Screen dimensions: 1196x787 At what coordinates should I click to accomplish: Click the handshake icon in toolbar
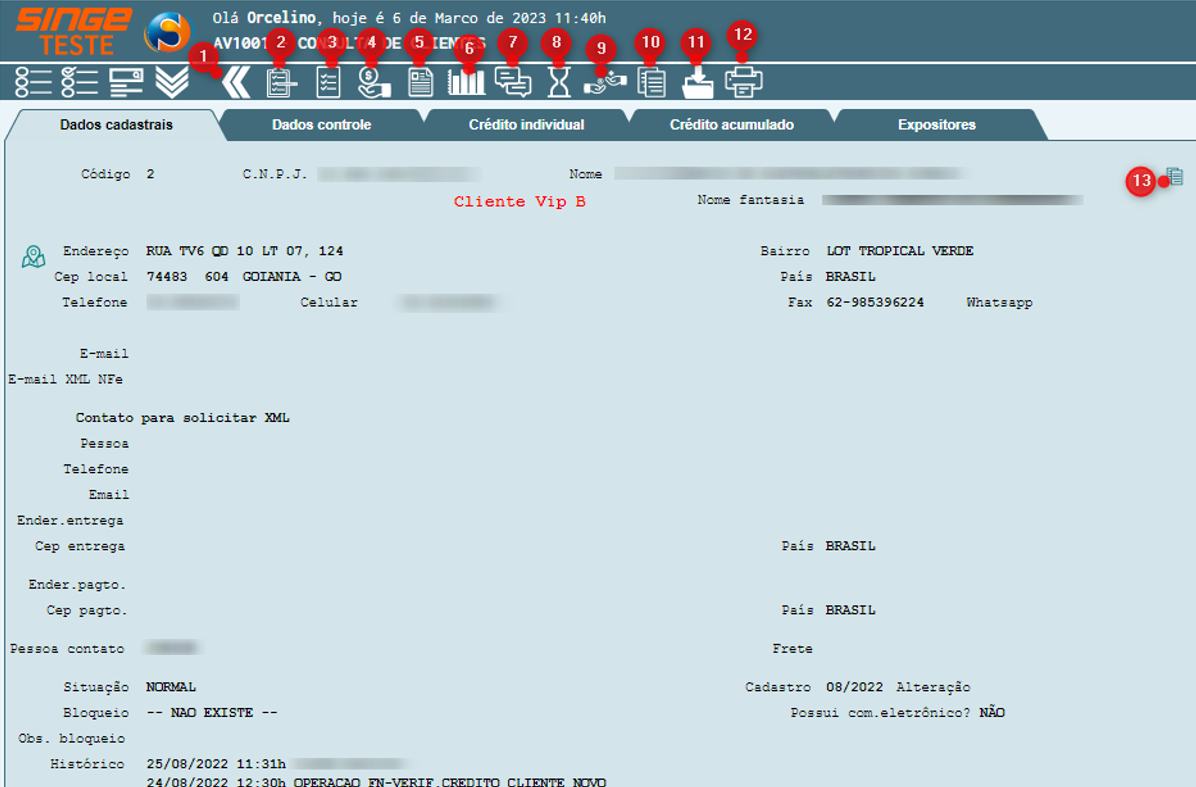point(604,82)
